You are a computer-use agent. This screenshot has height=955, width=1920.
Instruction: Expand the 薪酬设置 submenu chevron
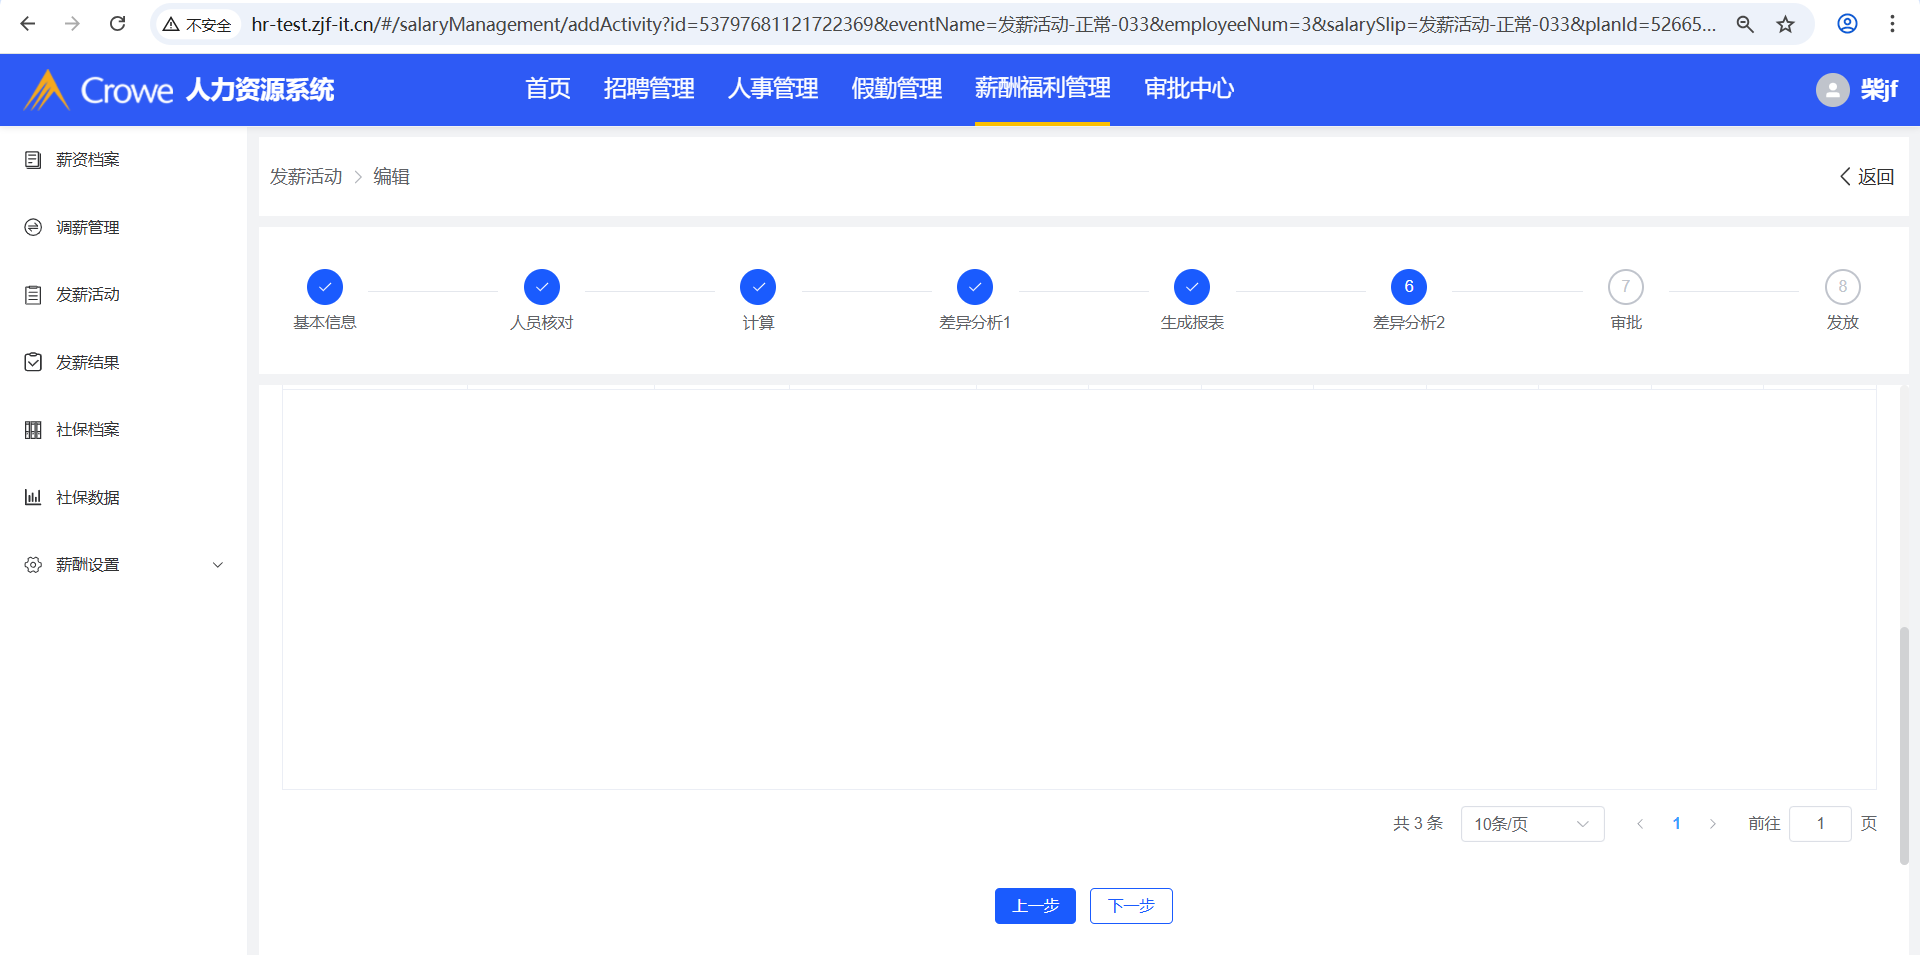(218, 565)
